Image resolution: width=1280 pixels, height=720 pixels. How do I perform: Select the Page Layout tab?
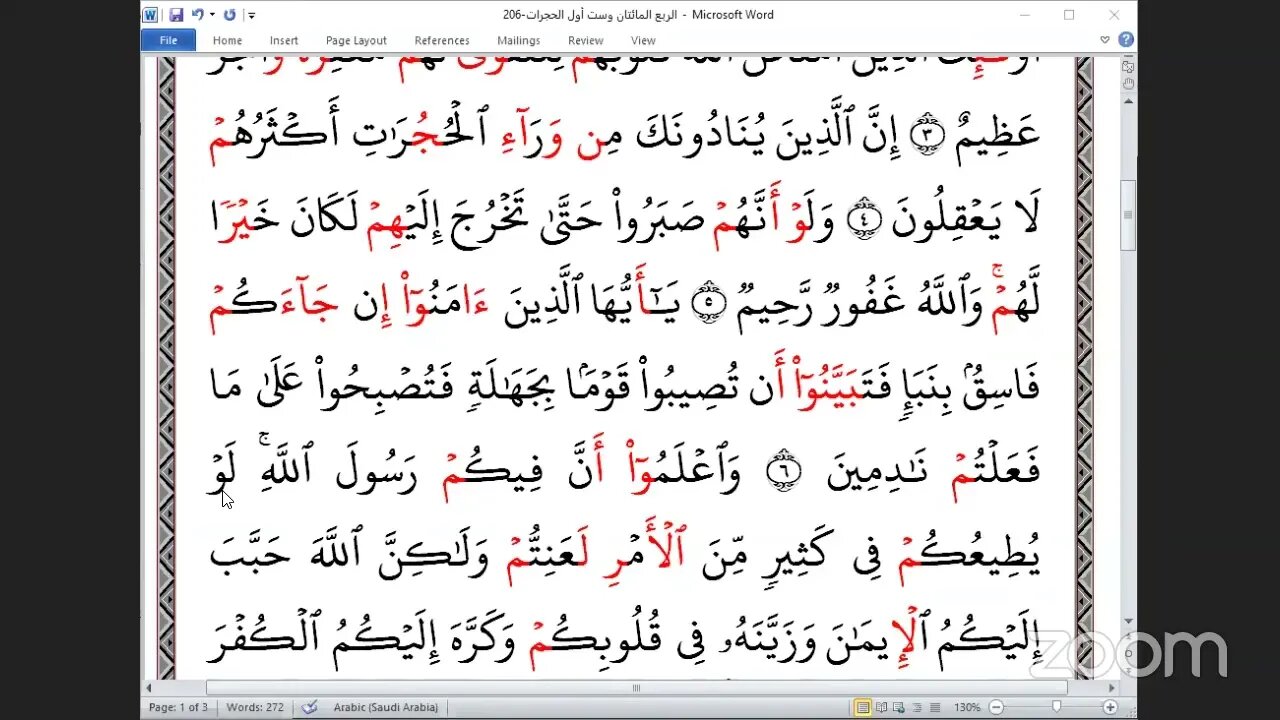(356, 40)
